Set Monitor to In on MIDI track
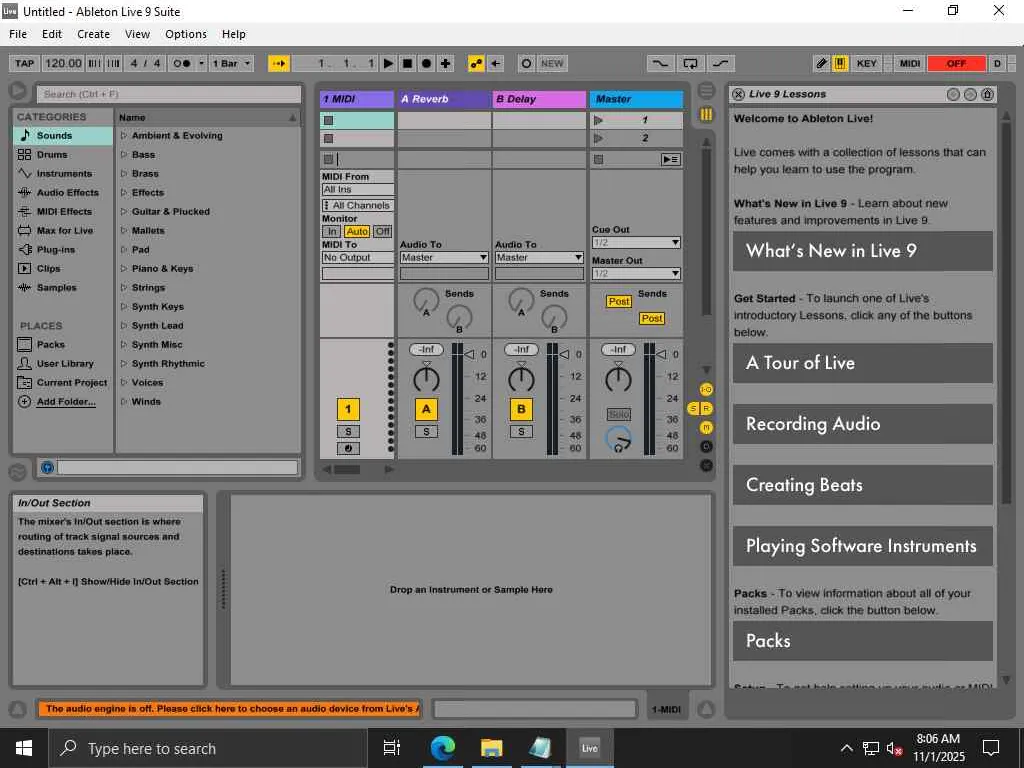This screenshot has width=1024, height=768. (332, 231)
